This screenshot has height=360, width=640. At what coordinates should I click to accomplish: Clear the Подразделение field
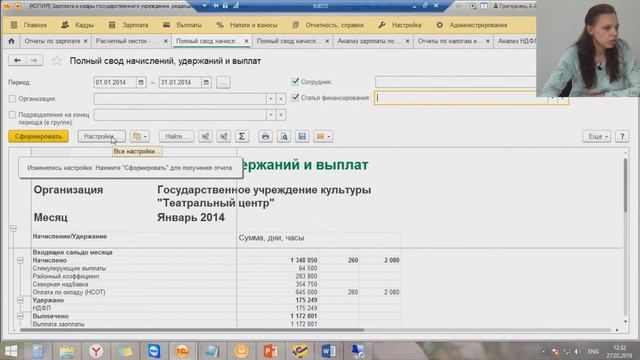coord(281,115)
